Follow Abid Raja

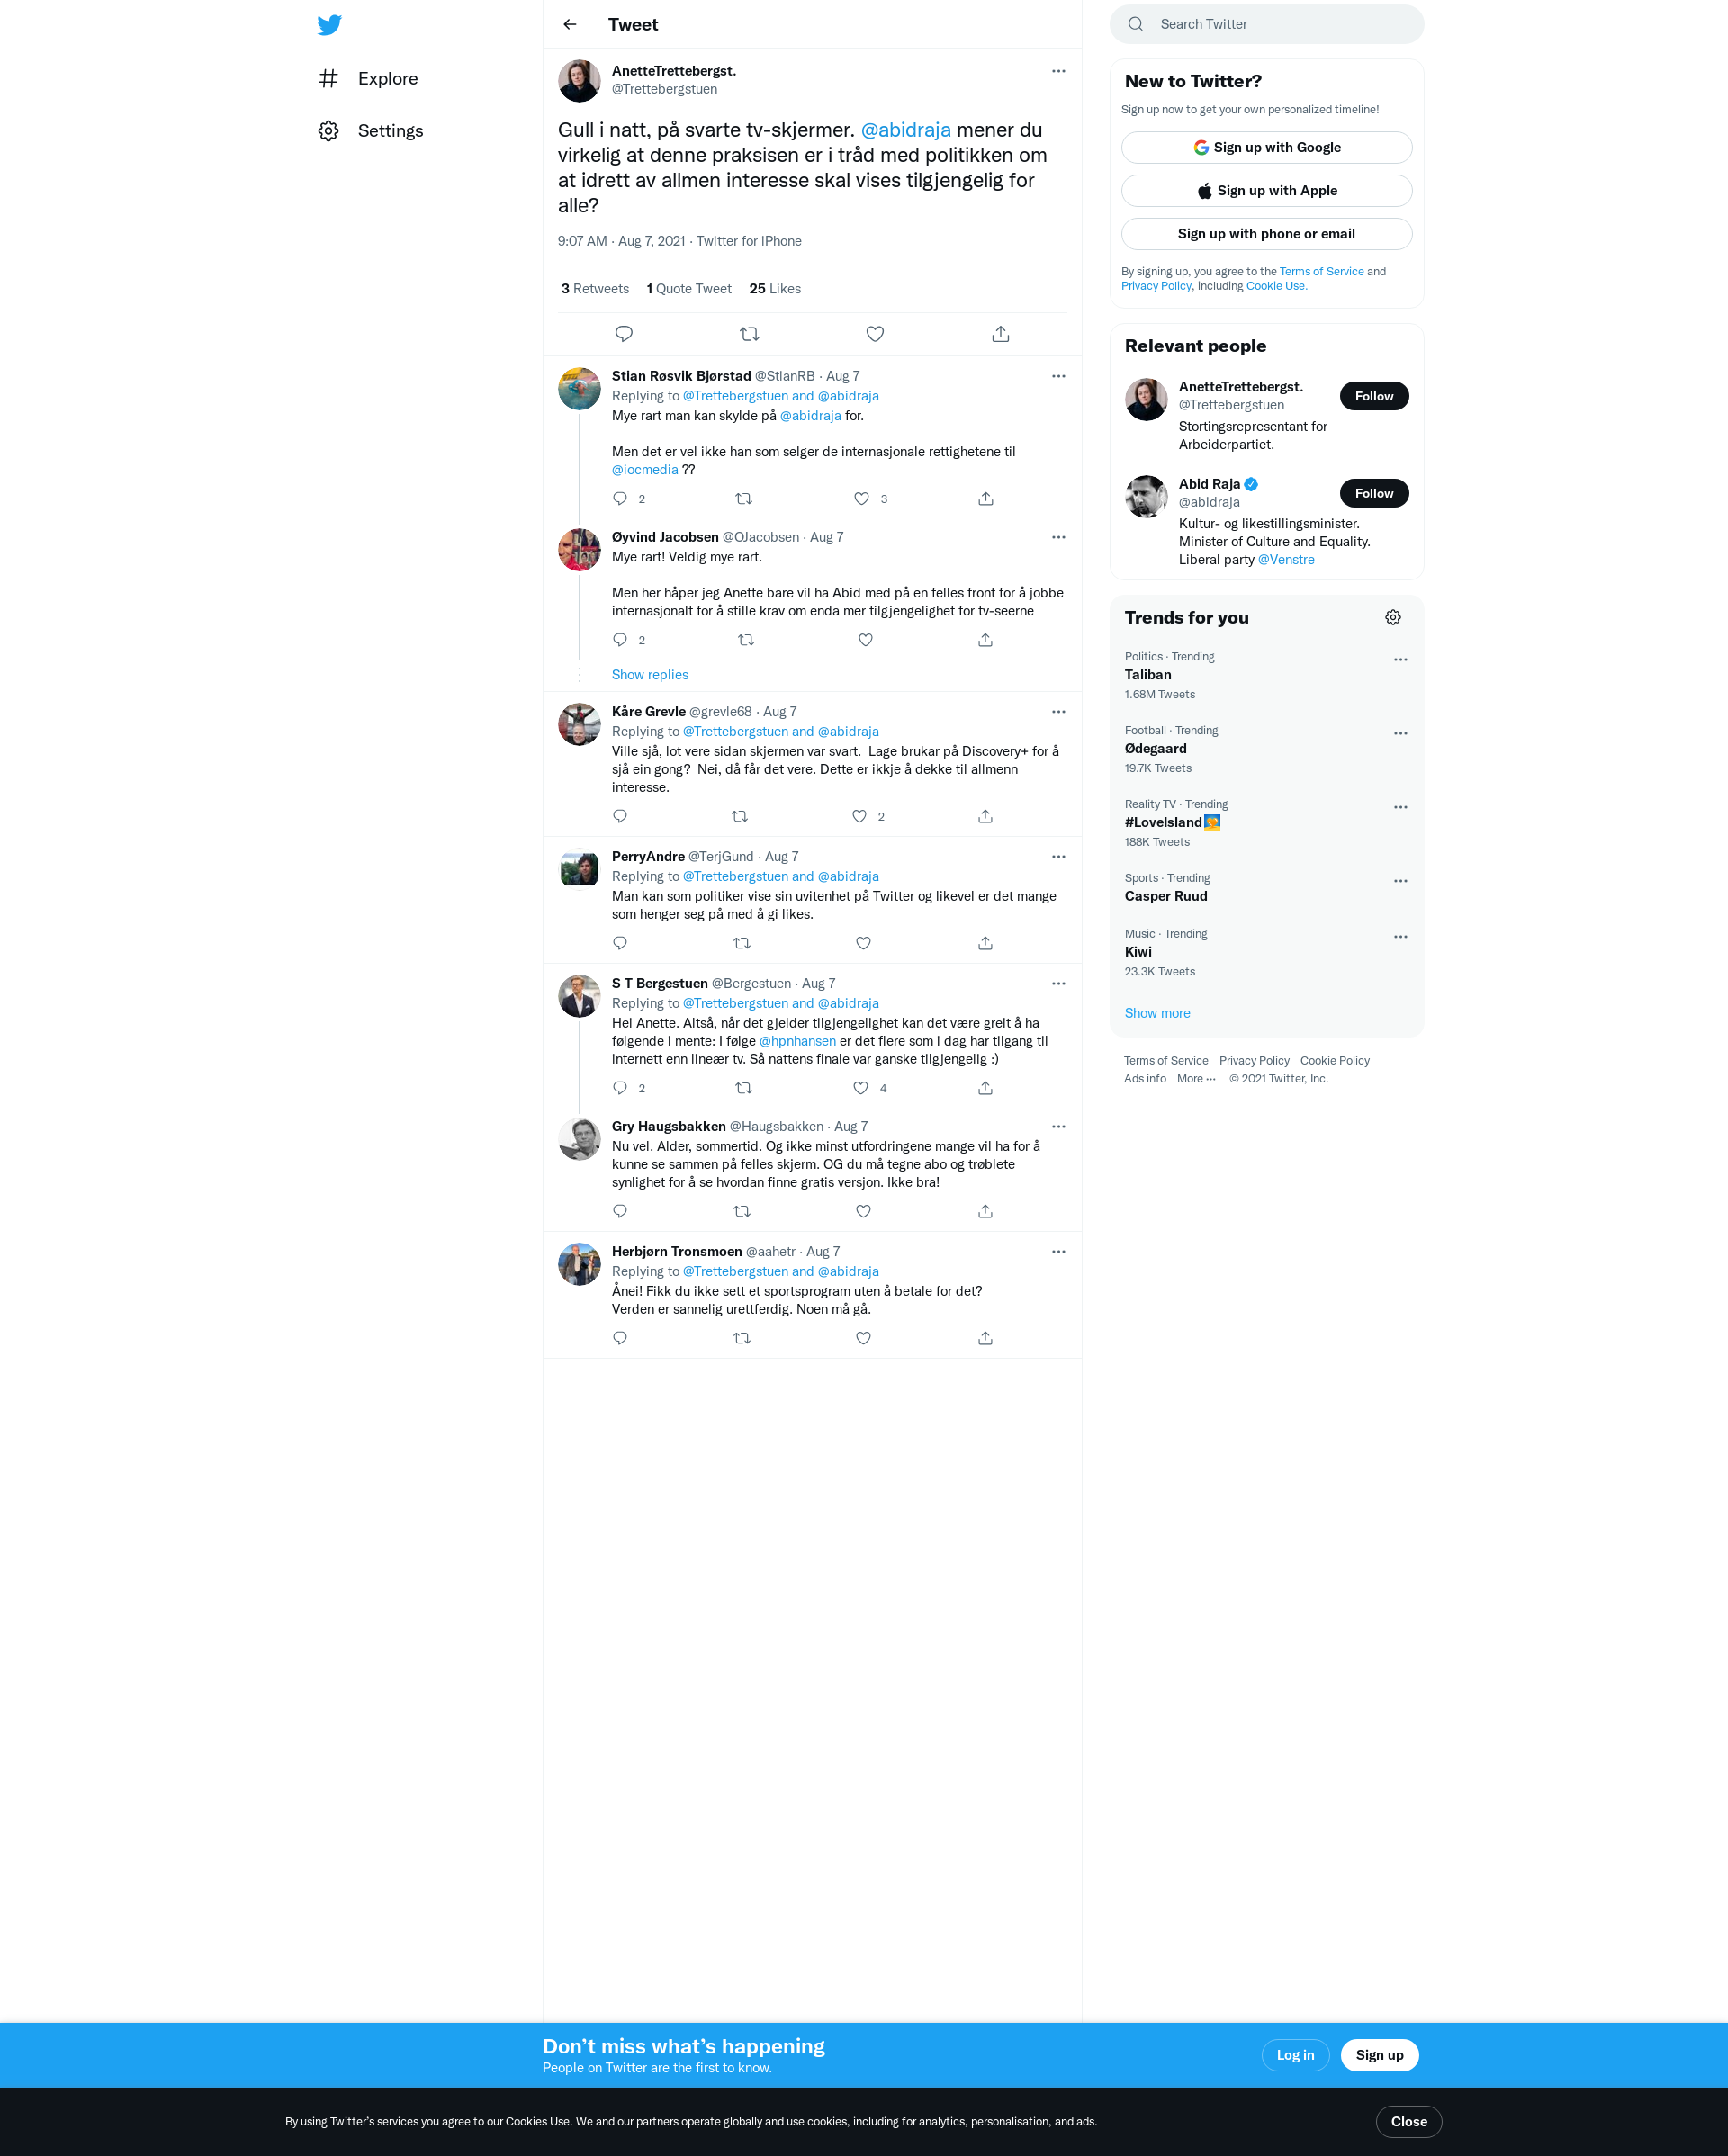[1374, 493]
